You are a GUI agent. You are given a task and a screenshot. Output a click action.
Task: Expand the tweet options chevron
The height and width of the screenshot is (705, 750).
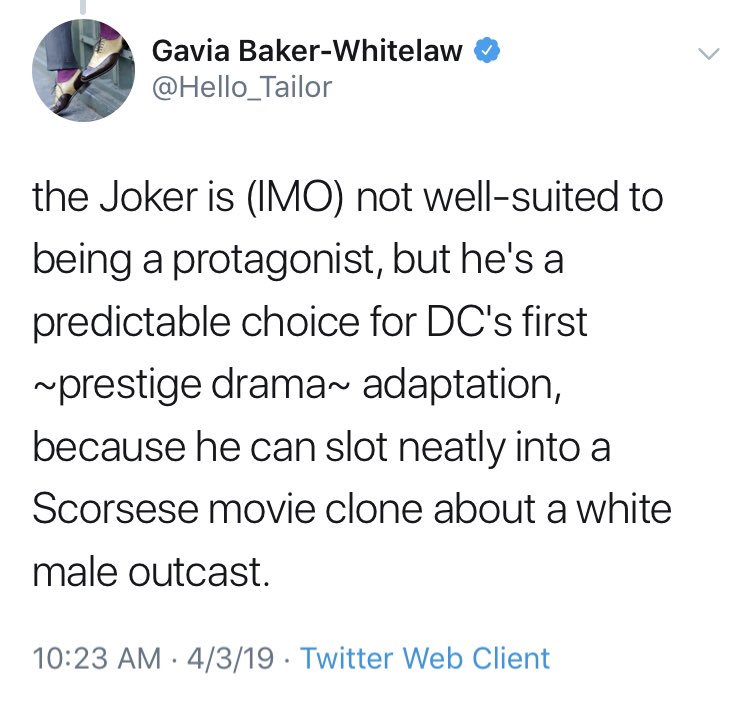tap(708, 53)
